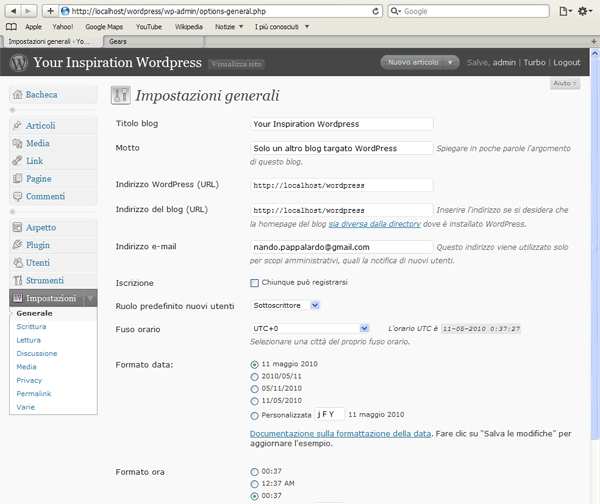Click the Logout link
Viewport: 600px width, 504px height.
point(566,62)
